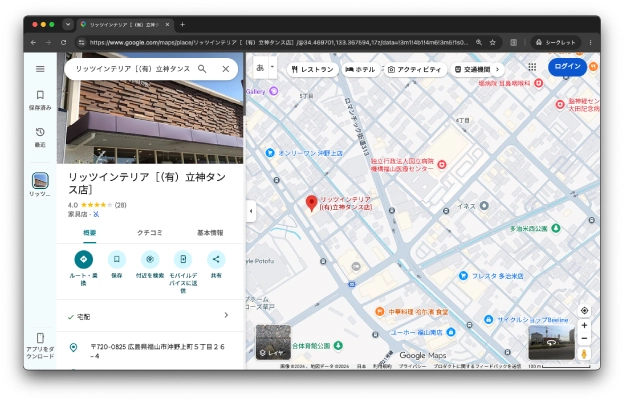Switch to the クチコミ tab
Screen dimensions: 624x401
click(x=150, y=233)
